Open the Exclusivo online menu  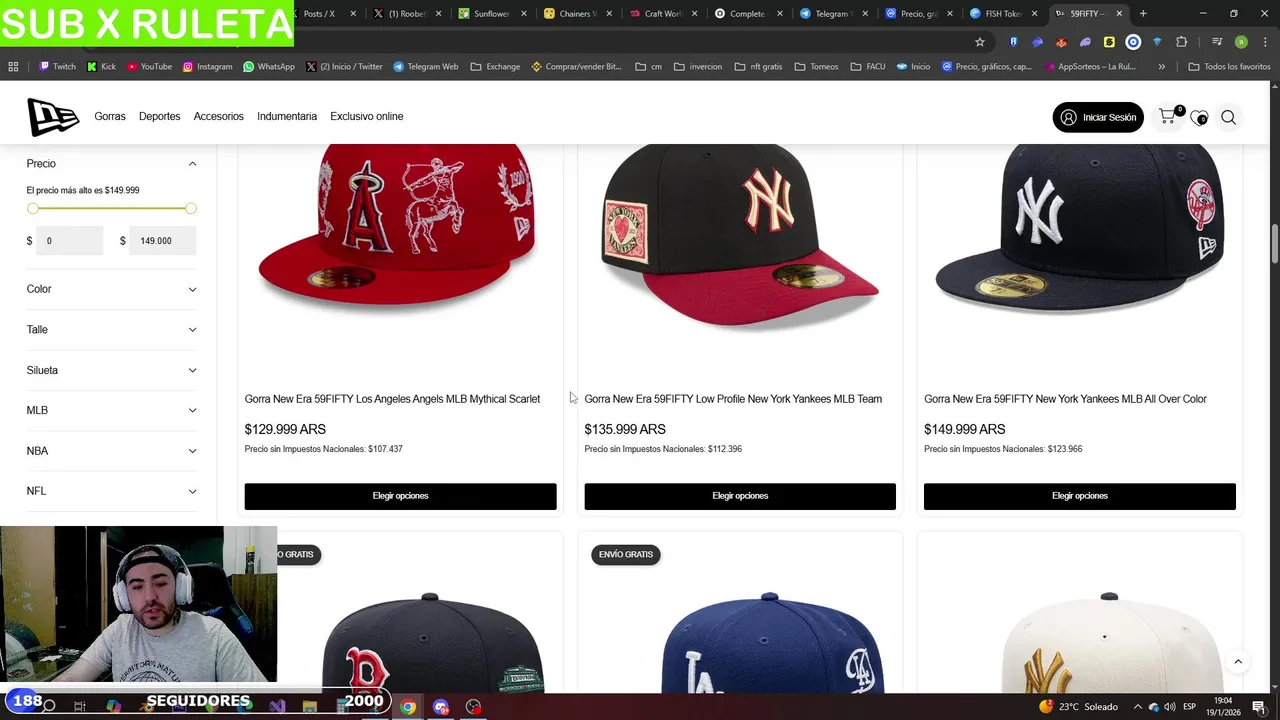[x=367, y=117]
